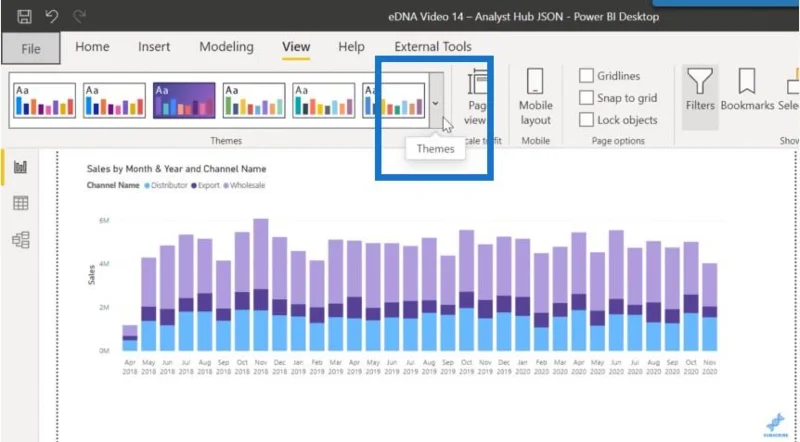Switch to the Modeling tab
Viewport: 800px width, 442px height.
click(226, 46)
